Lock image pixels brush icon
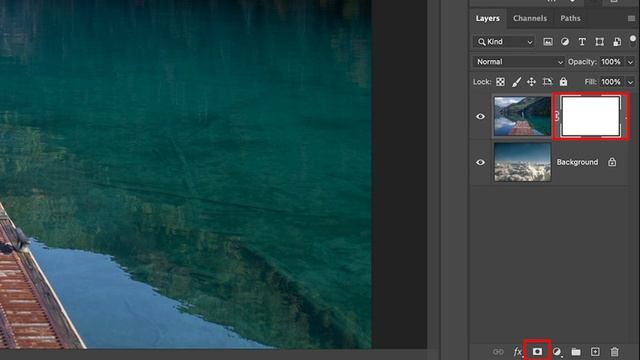The width and height of the screenshot is (640, 360). [x=516, y=82]
